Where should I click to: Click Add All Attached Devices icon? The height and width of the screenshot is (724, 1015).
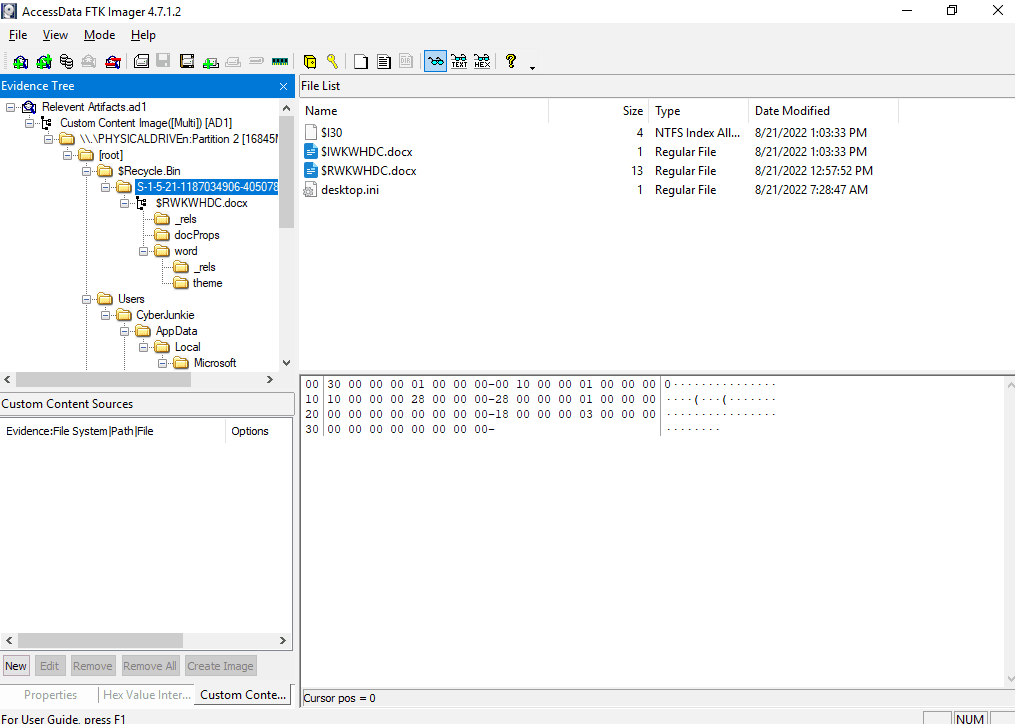coord(43,62)
